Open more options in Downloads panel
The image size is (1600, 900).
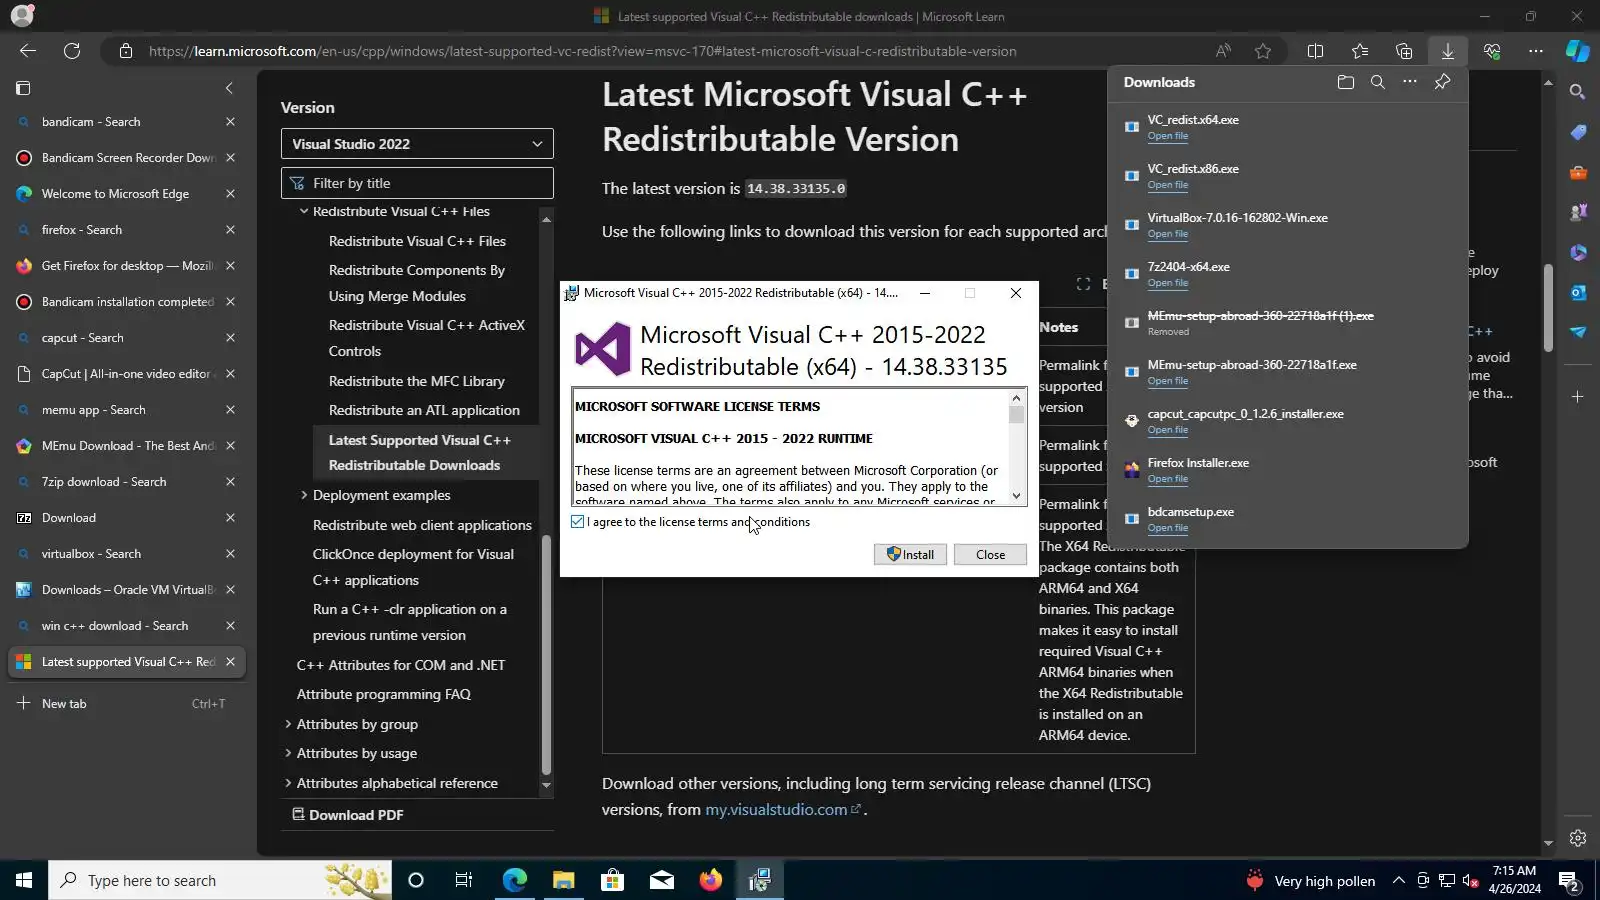1409,82
